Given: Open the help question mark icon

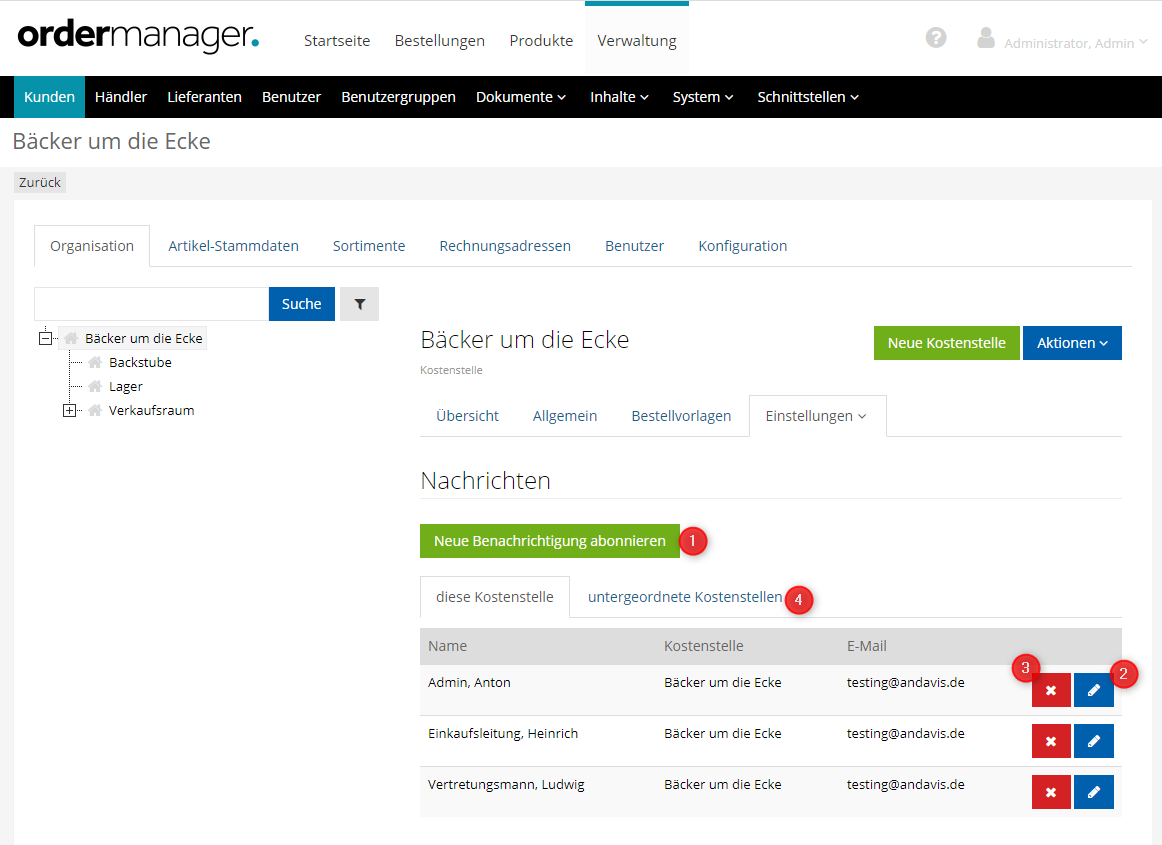Looking at the screenshot, I should 936,38.
